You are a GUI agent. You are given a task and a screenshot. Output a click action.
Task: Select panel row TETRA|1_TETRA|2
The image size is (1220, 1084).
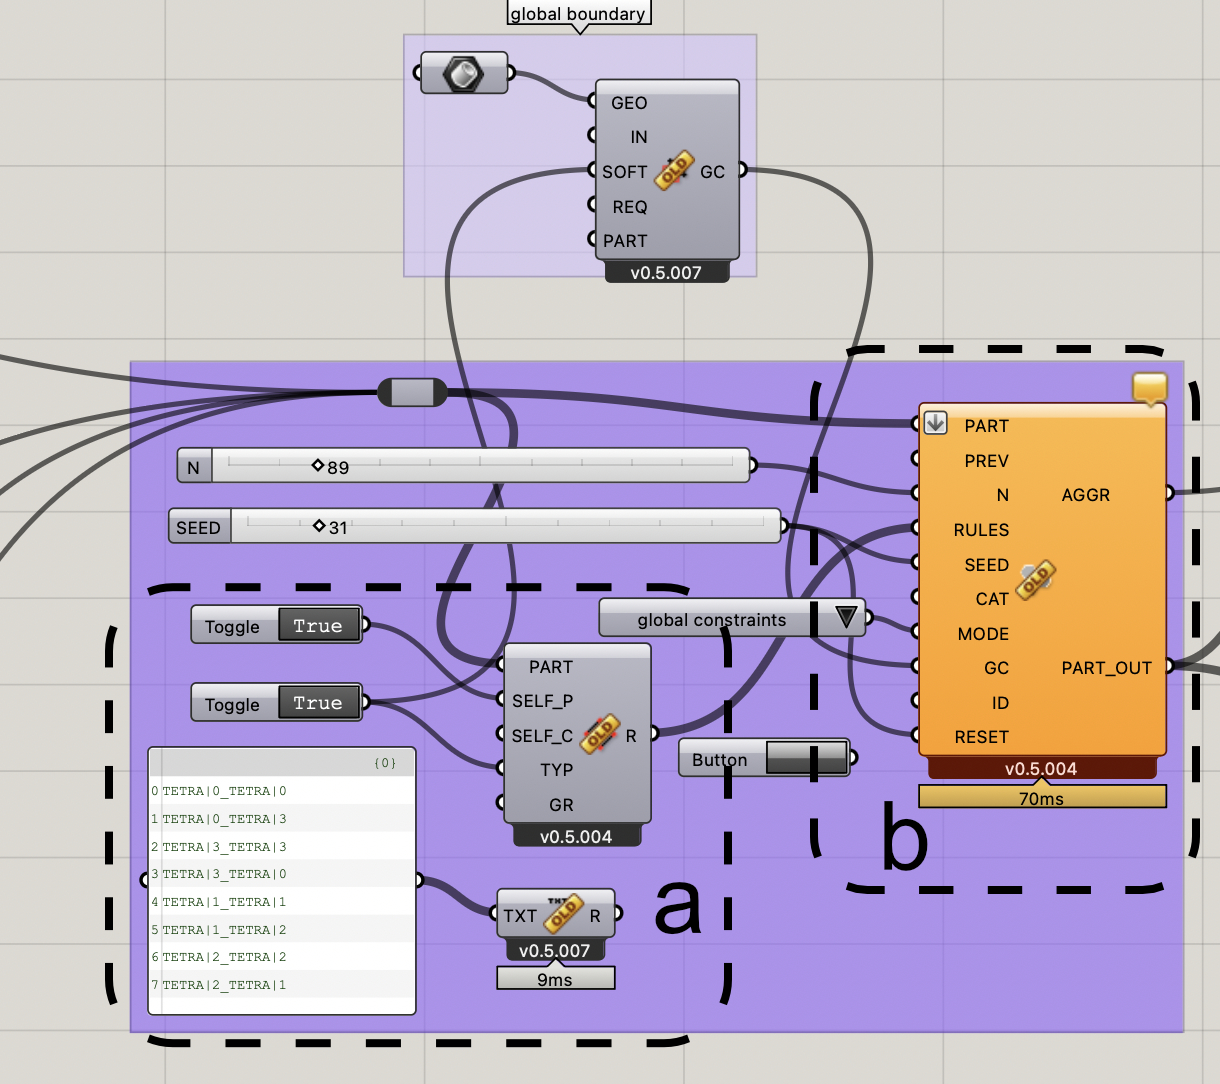[282, 930]
